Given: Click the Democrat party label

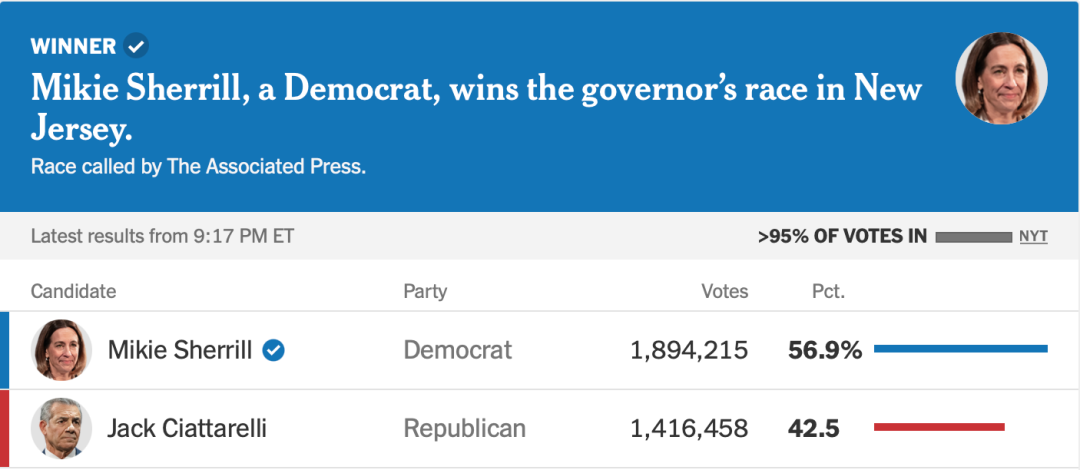Looking at the screenshot, I should 457,350.
